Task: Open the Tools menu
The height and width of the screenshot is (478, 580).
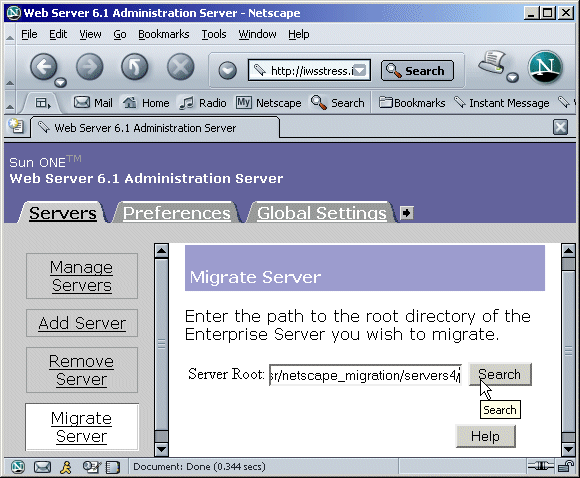Action: tap(214, 34)
